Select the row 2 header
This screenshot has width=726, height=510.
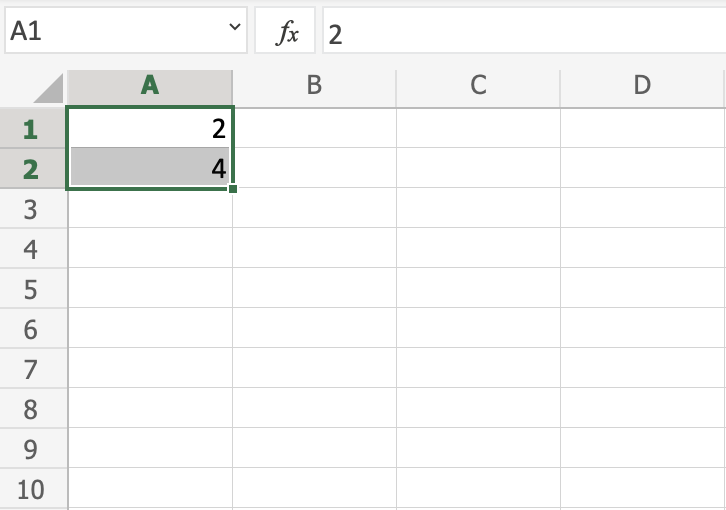coord(30,169)
